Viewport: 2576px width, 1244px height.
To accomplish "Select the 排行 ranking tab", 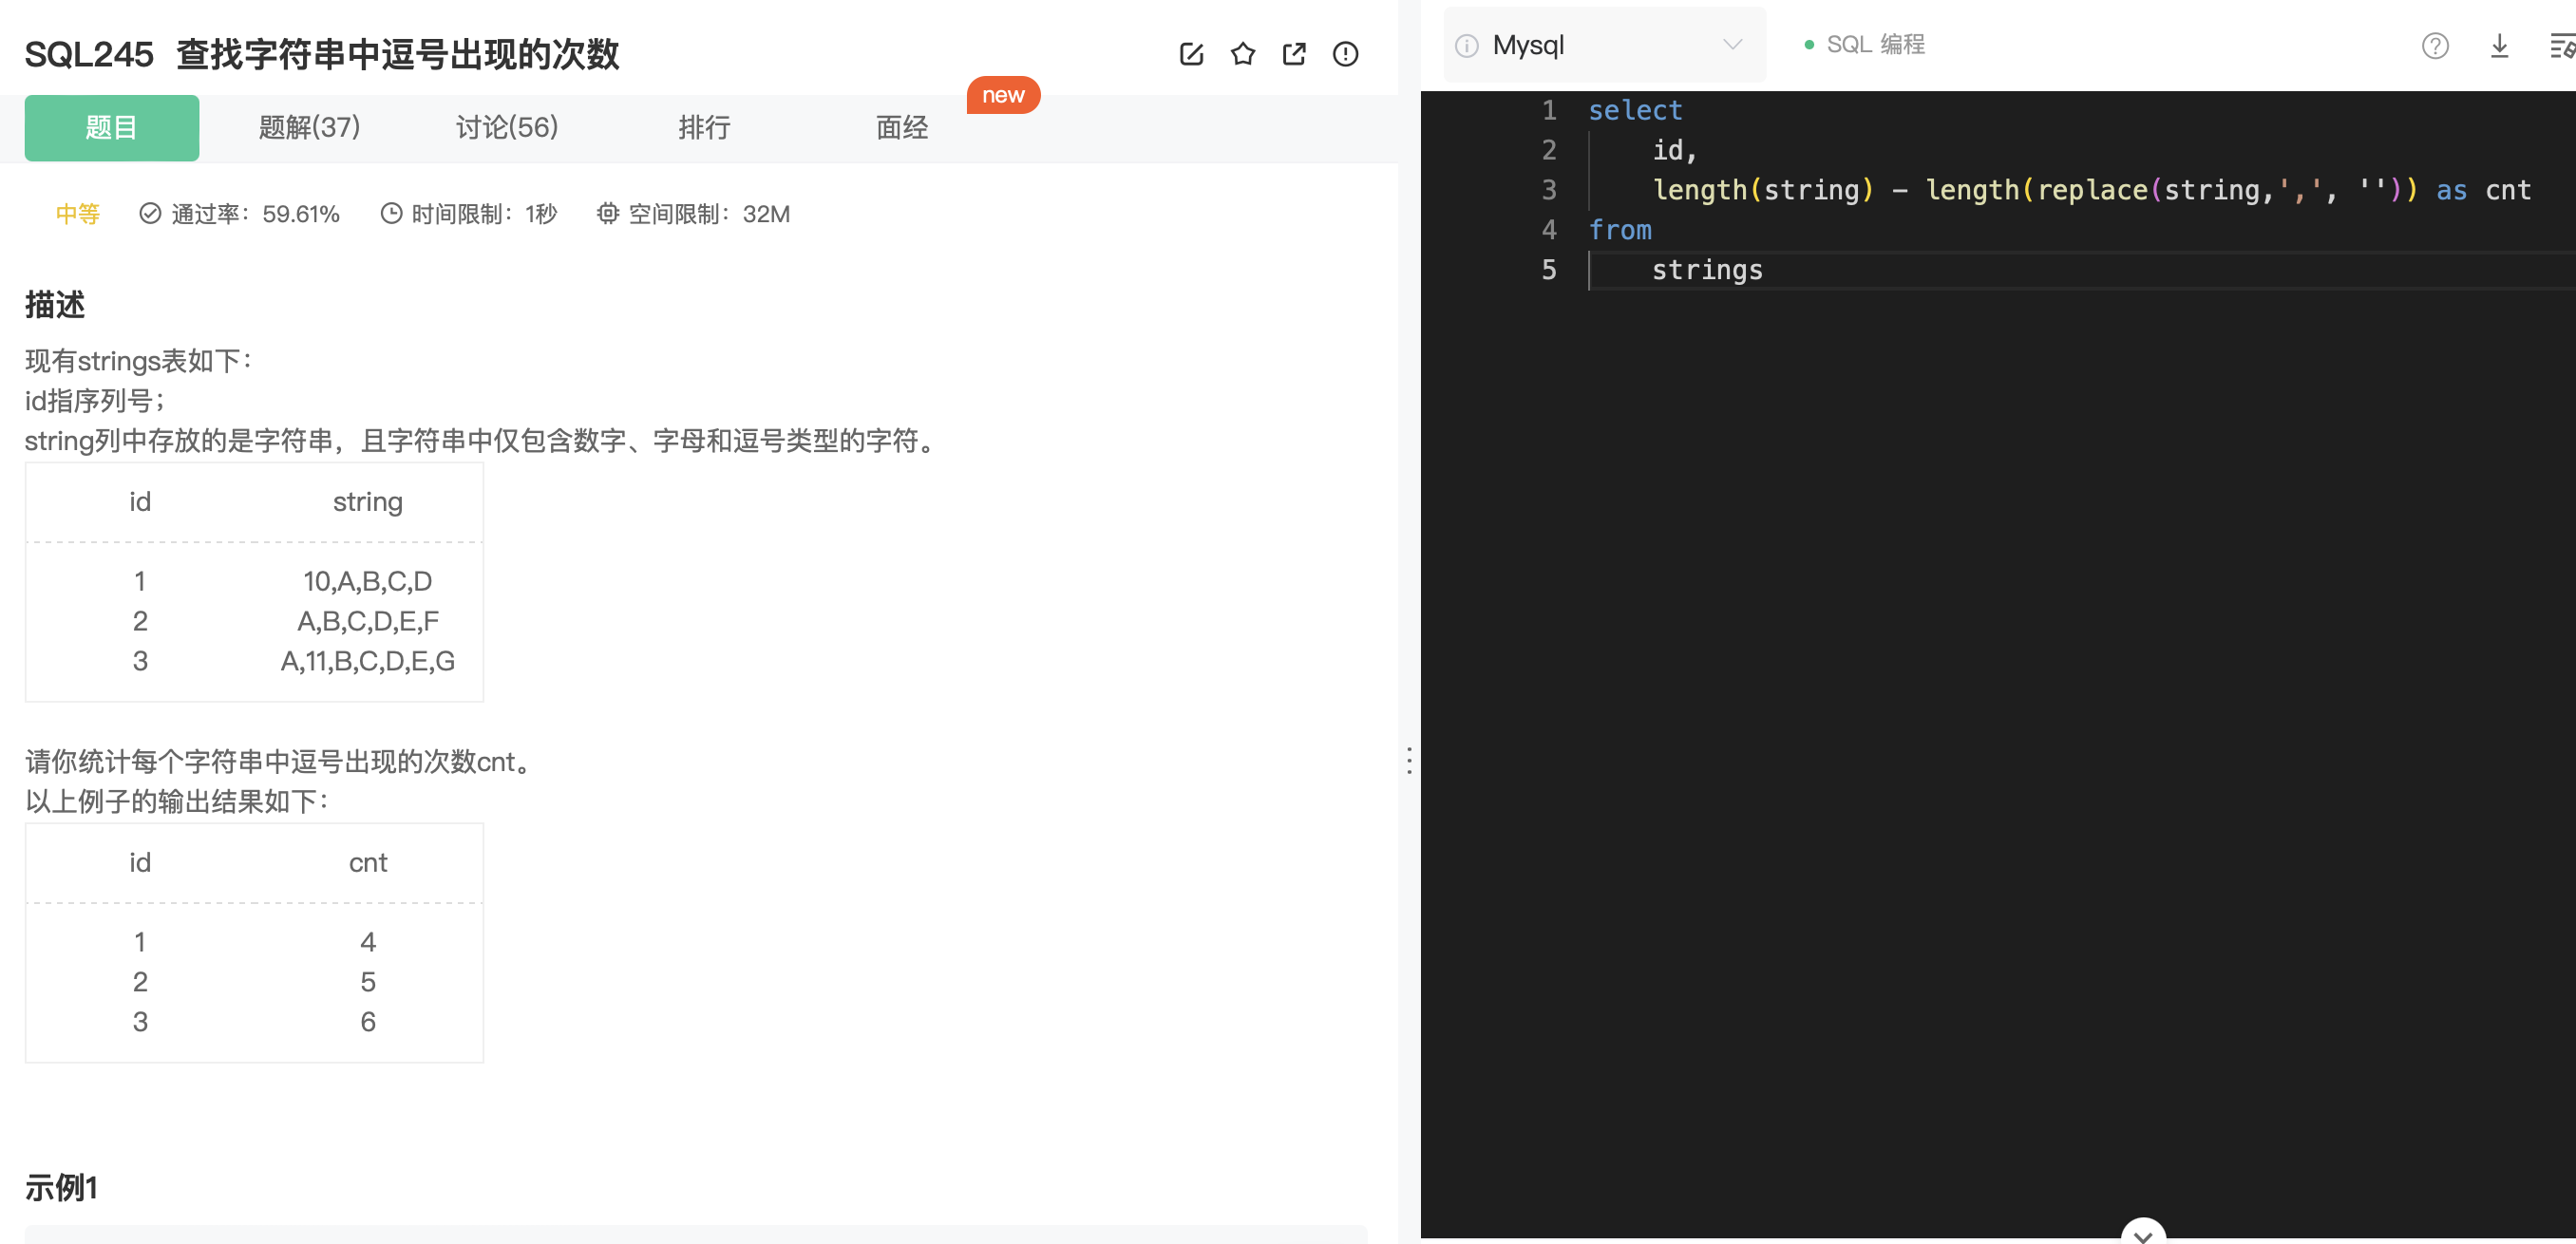I will 704,127.
